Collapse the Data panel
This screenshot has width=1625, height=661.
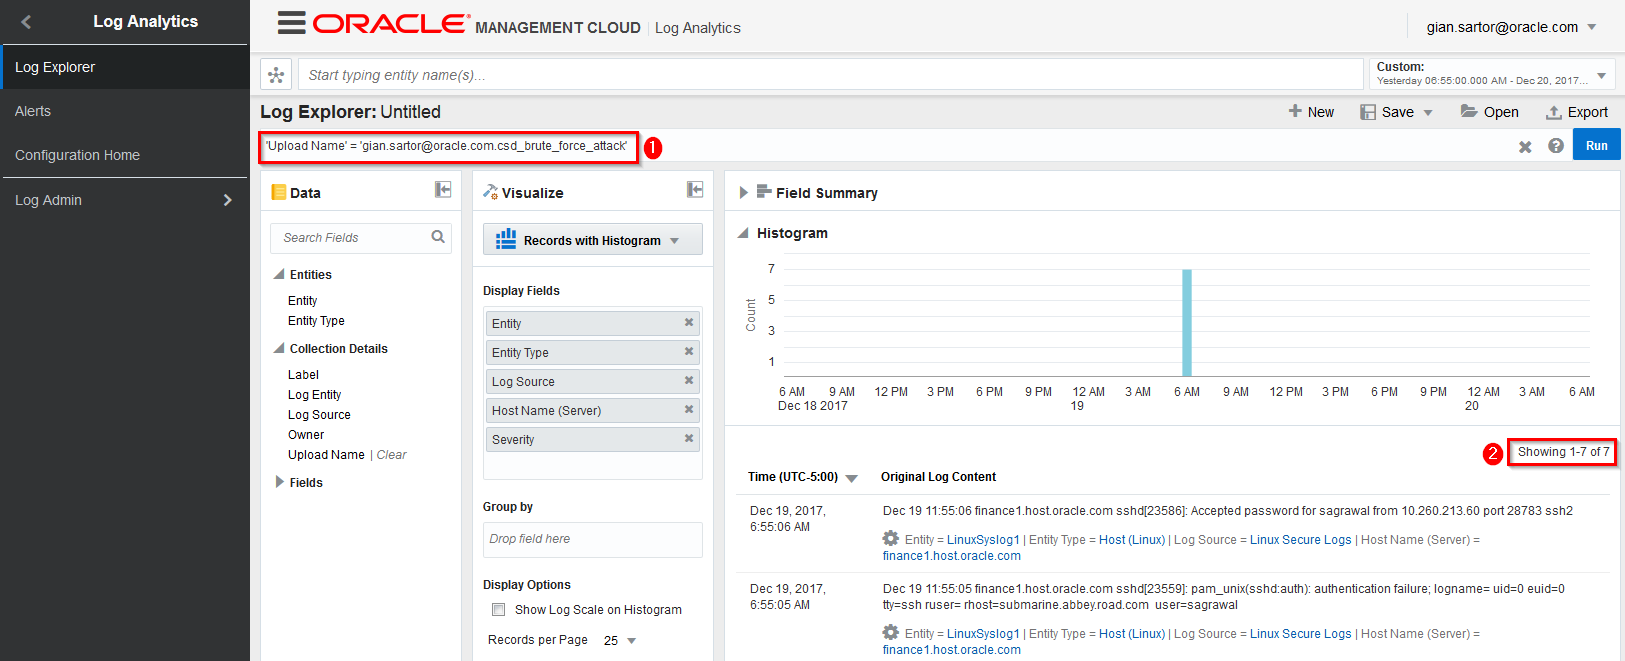point(443,190)
